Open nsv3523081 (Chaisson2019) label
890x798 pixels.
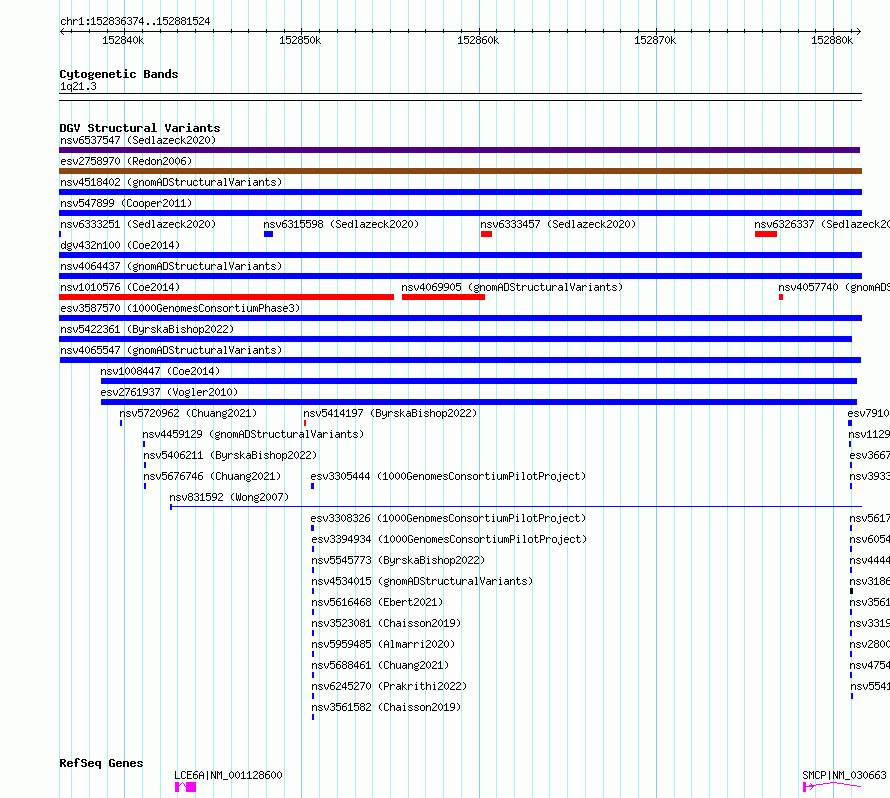click(x=386, y=623)
